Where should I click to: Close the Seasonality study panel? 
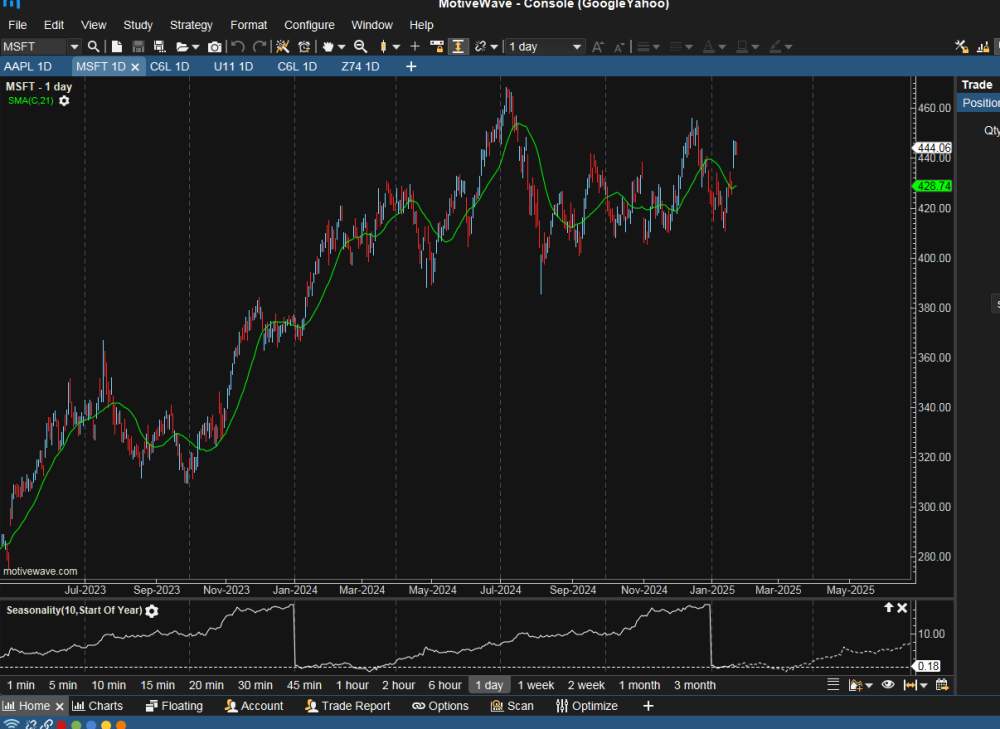click(902, 608)
